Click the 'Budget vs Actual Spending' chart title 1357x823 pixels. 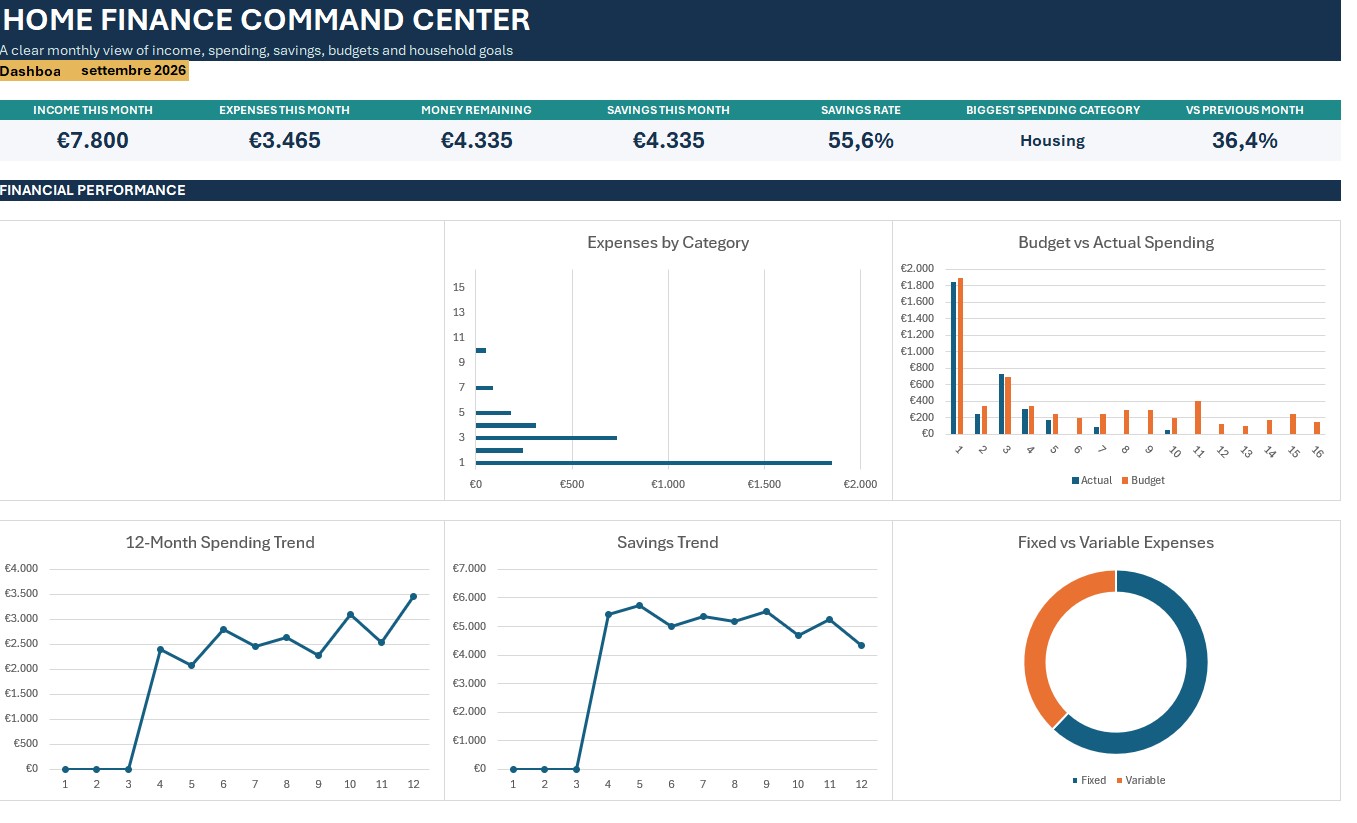pyautogui.click(x=1116, y=242)
